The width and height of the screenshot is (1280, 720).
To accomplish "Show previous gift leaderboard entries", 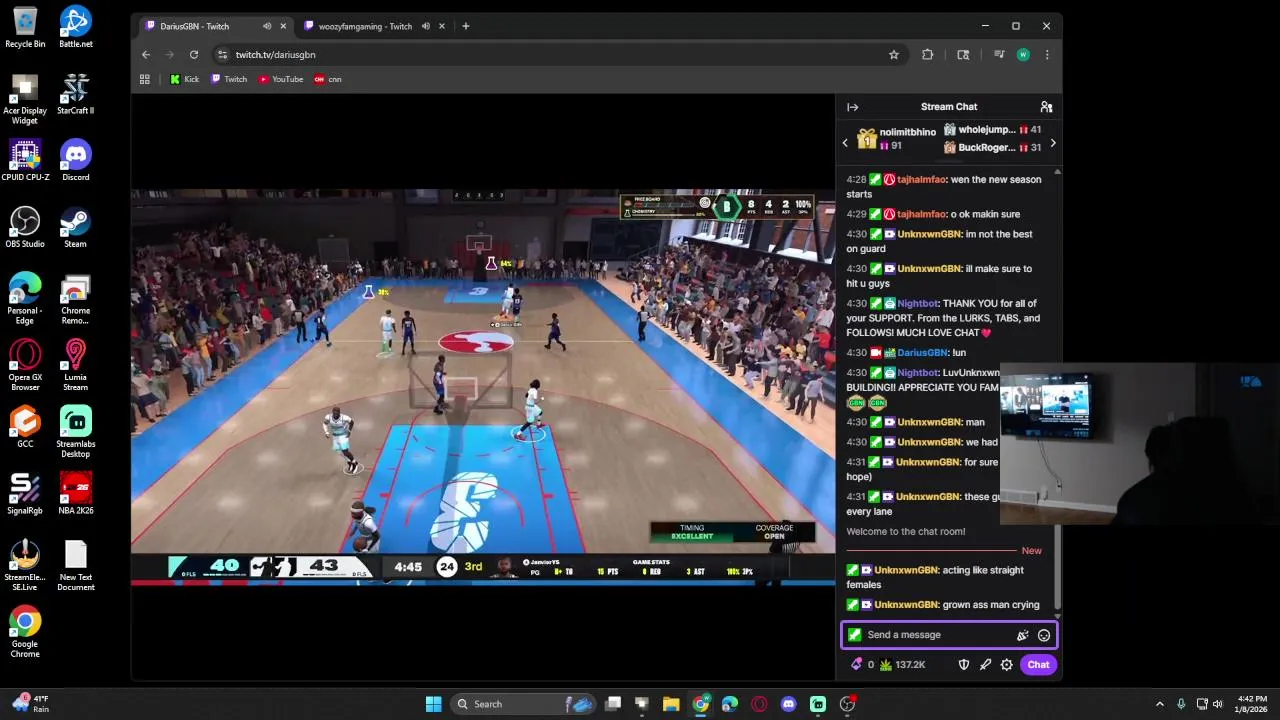I will (845, 143).
